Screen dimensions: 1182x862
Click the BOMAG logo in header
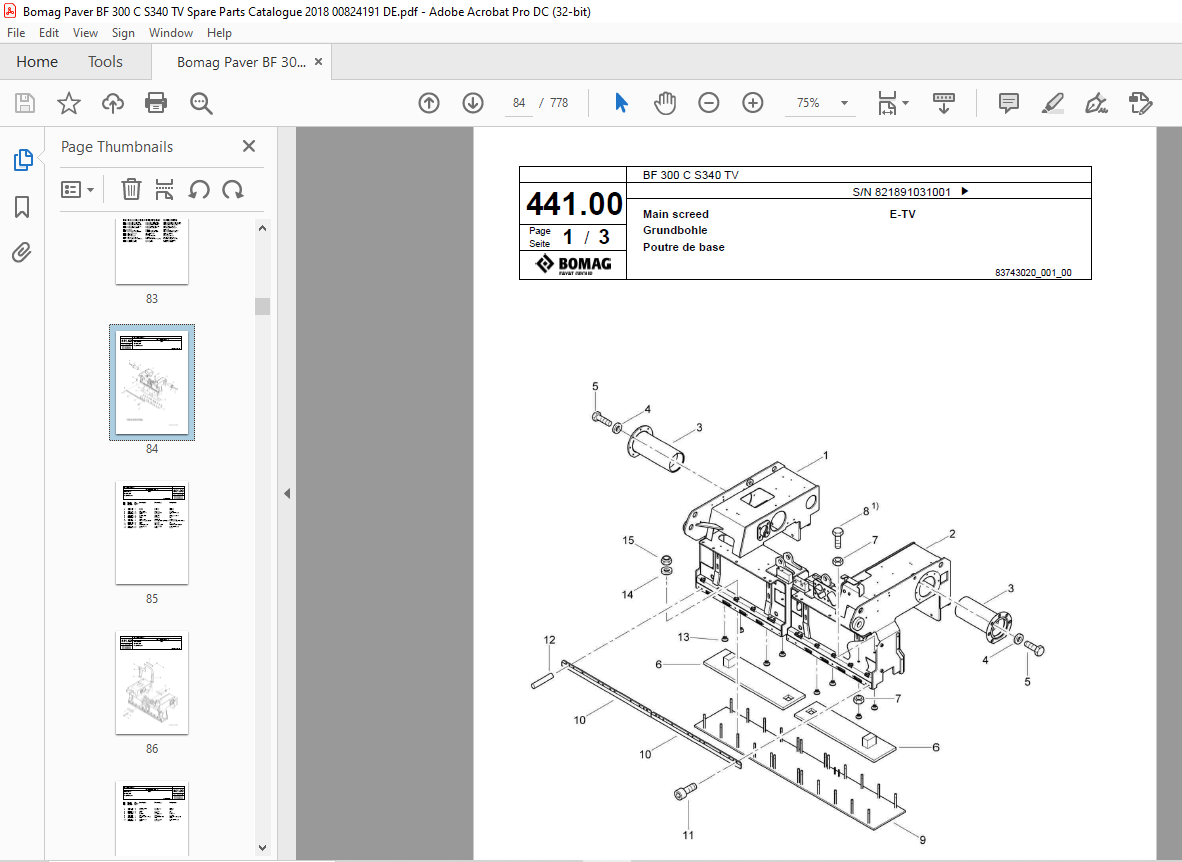(x=574, y=264)
